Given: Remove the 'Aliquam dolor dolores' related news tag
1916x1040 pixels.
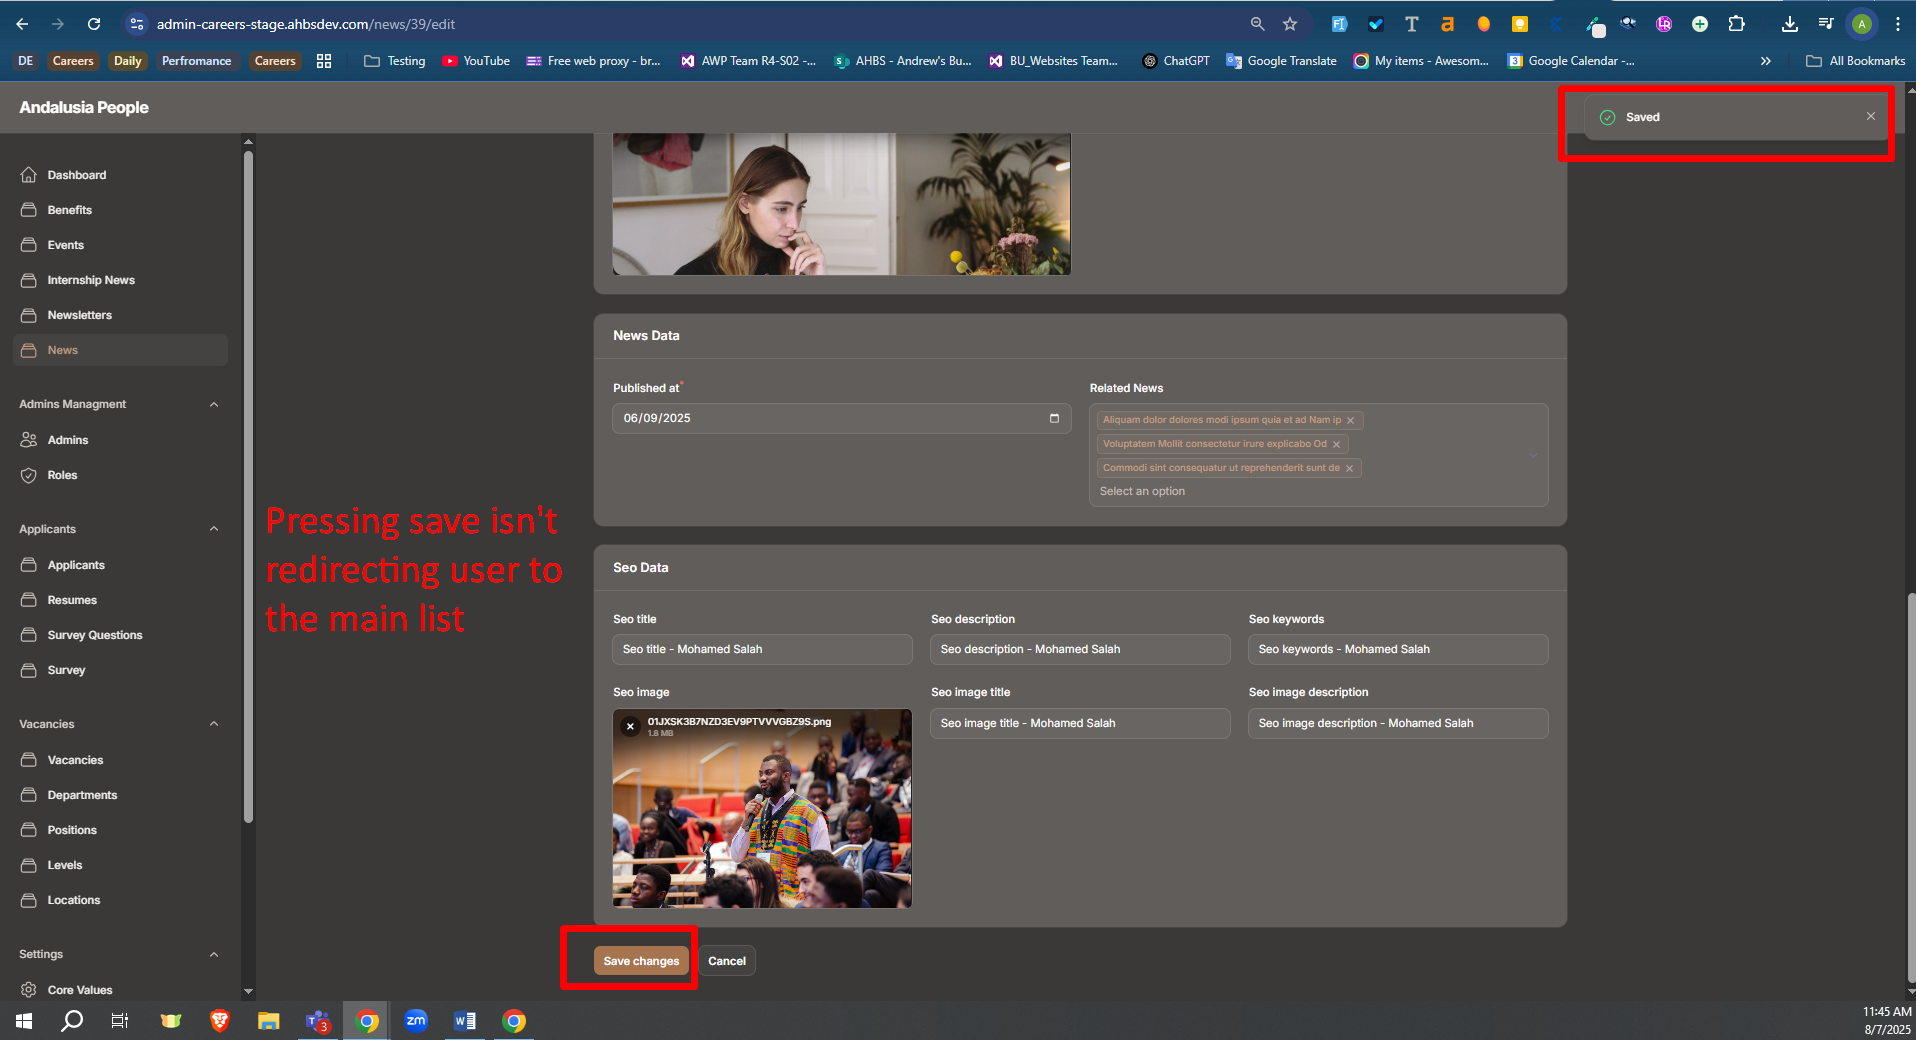Looking at the screenshot, I should pos(1350,421).
